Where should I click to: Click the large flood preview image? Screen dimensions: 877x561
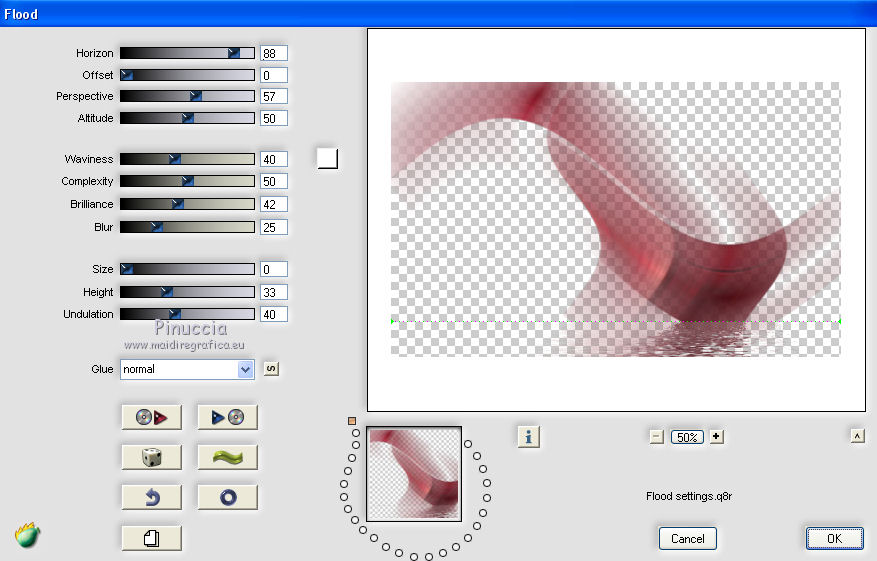[x=615, y=219]
